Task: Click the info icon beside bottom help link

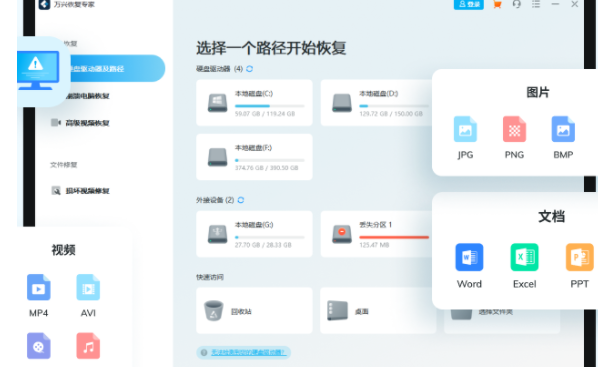Action: 204,353
